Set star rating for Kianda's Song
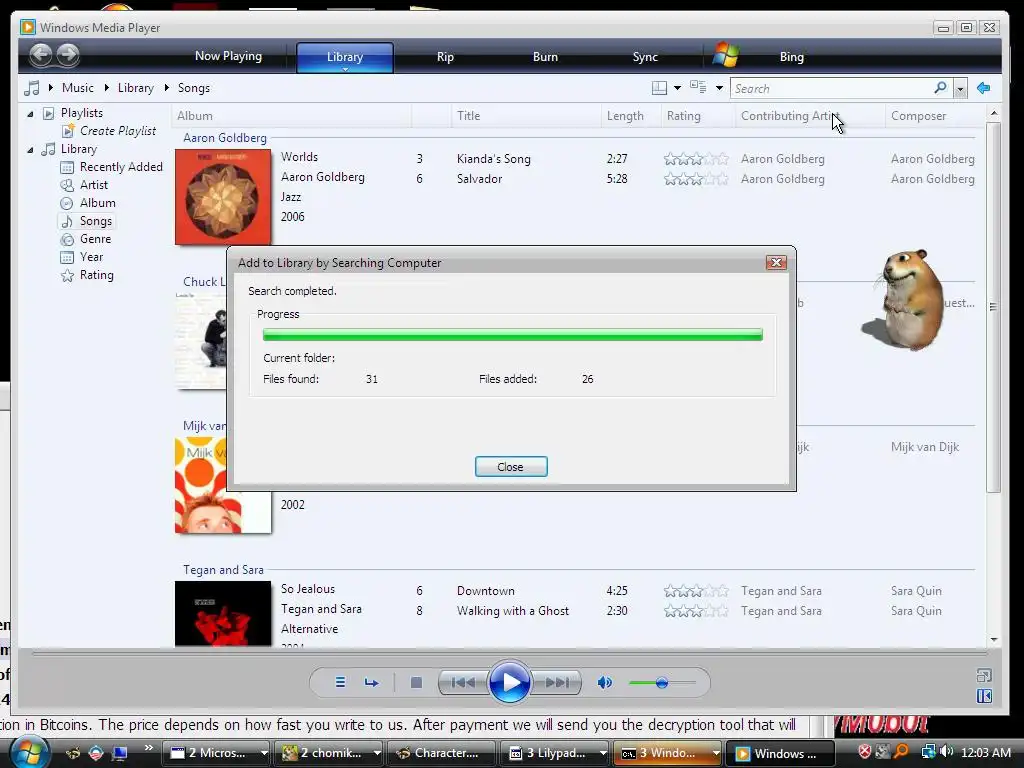 pyautogui.click(x=696, y=159)
